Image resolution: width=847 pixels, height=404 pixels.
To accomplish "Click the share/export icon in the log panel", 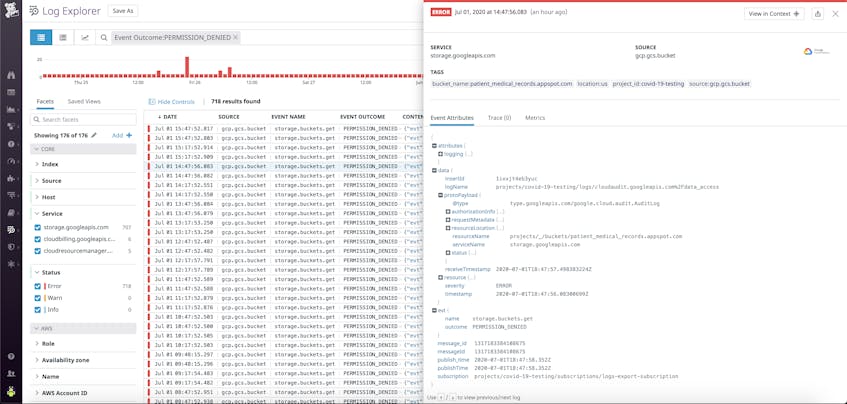I will coord(818,14).
